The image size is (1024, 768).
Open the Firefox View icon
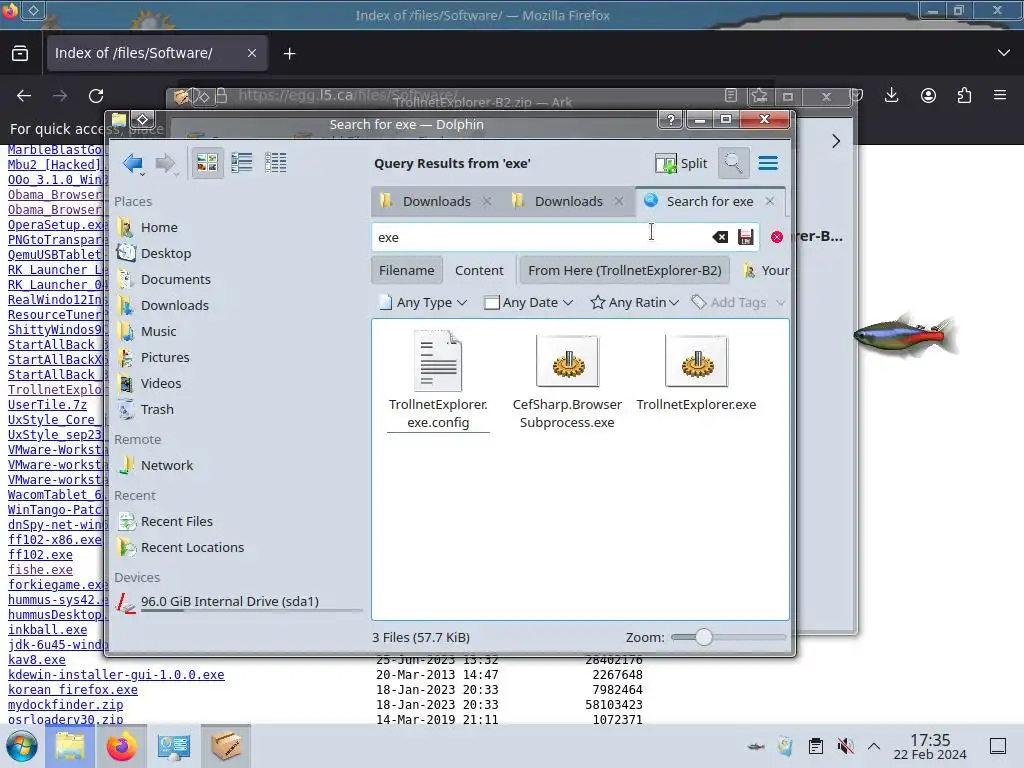pos(20,53)
